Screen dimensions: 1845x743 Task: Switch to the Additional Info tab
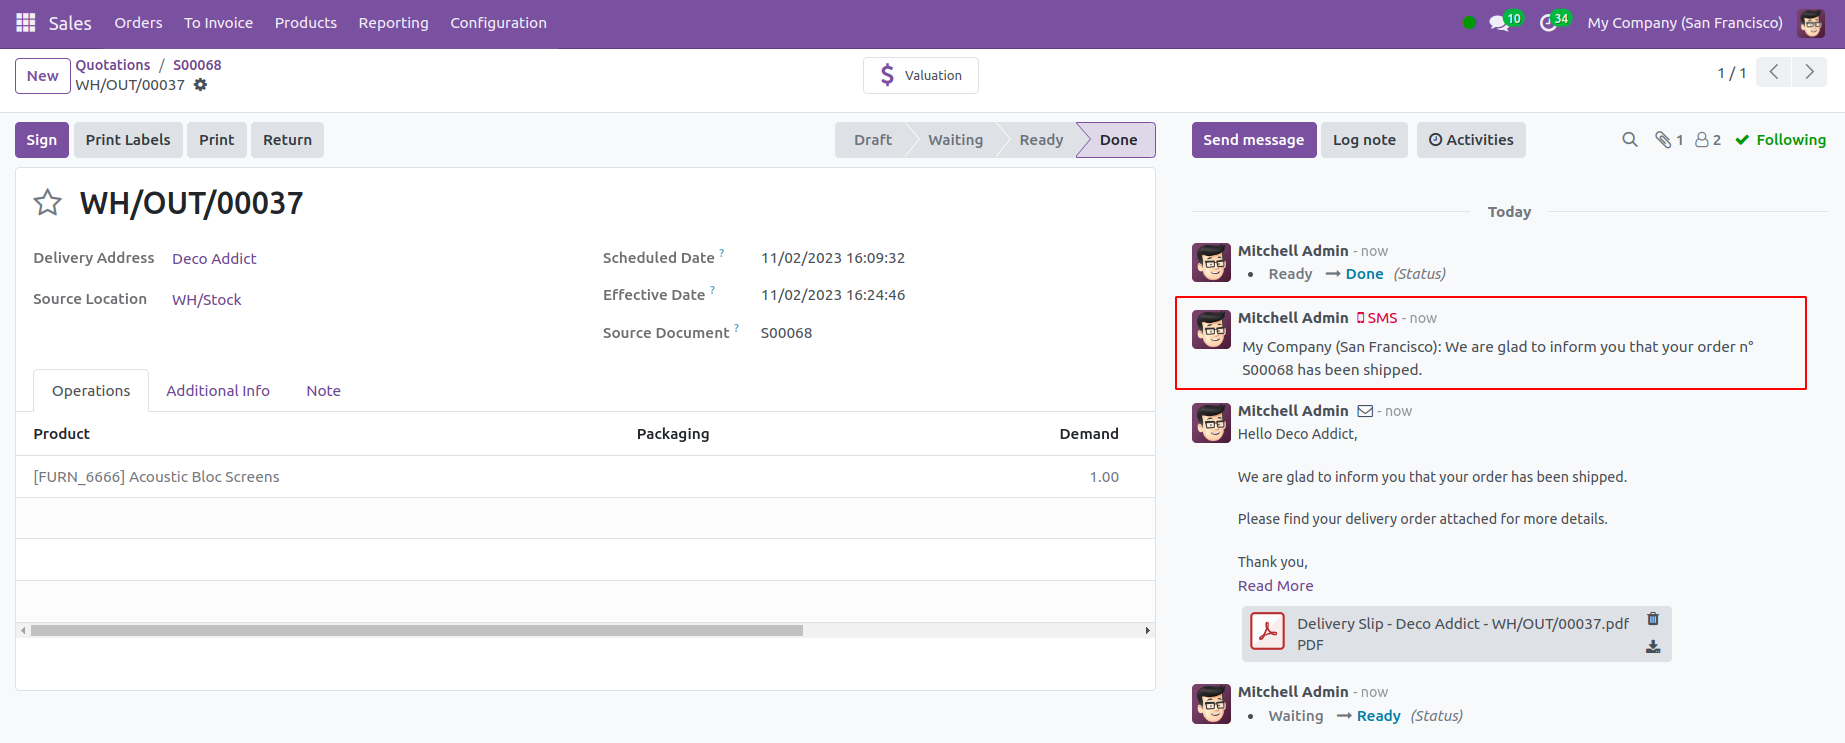pyautogui.click(x=217, y=391)
